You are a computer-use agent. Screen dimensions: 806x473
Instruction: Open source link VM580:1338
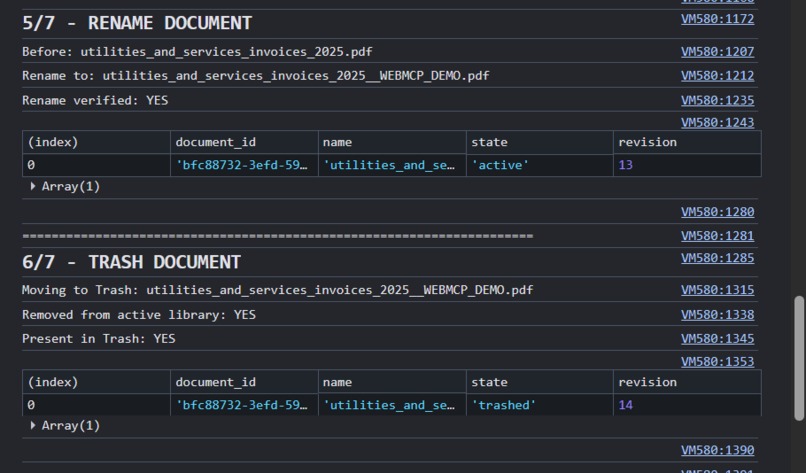717,315
